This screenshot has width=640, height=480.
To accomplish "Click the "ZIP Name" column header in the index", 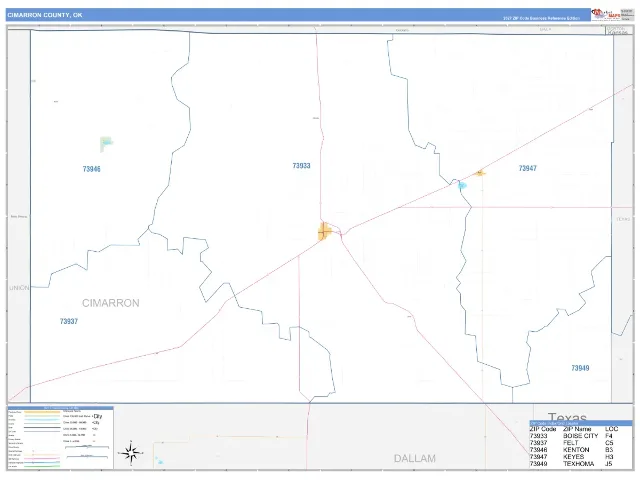I will 577,429.
